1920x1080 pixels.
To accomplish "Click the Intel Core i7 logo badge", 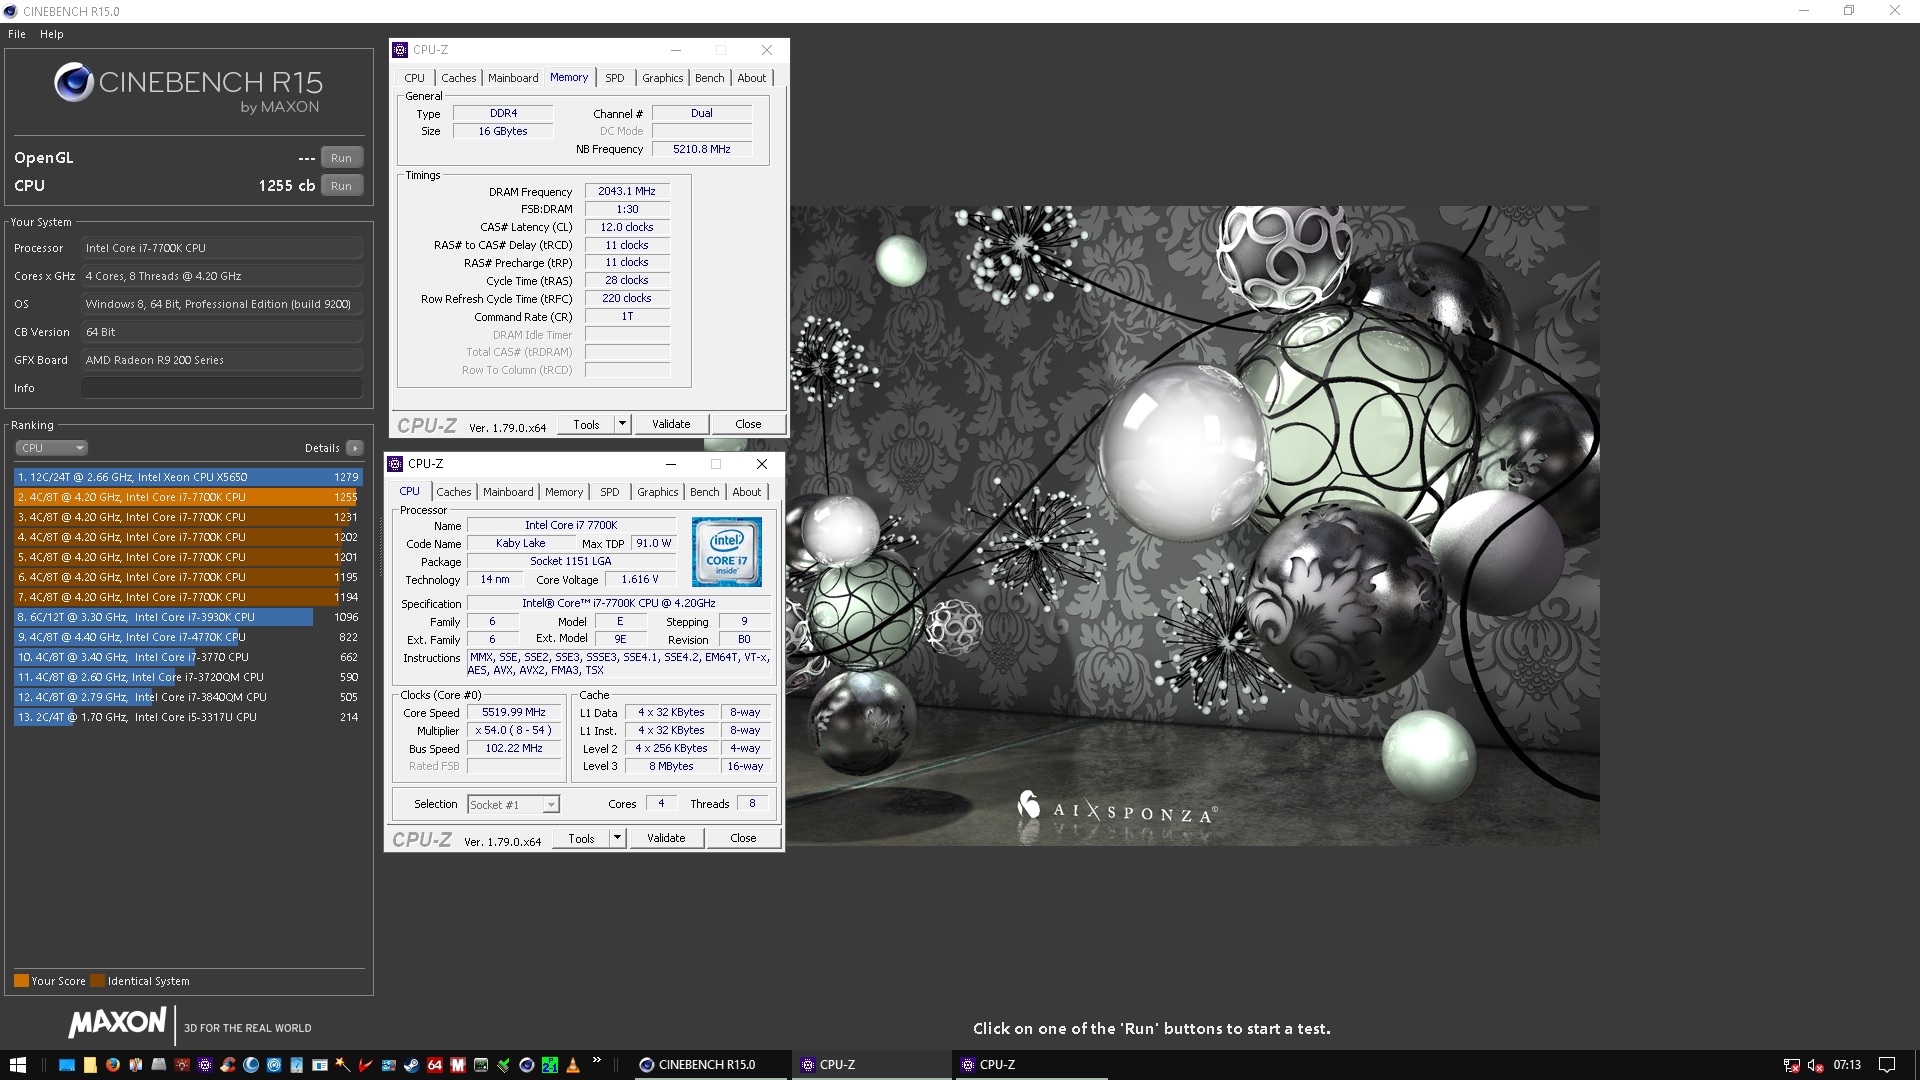I will 727,552.
